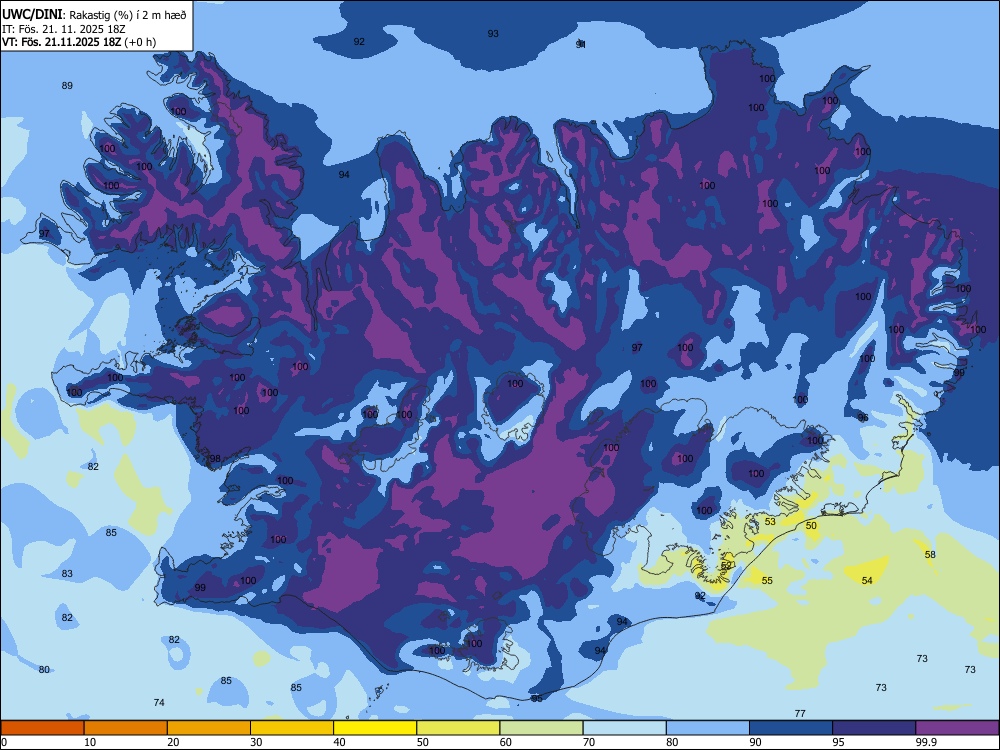Click the '53' humidity value on the map
Viewport: 1000px width, 750px height.
click(770, 522)
